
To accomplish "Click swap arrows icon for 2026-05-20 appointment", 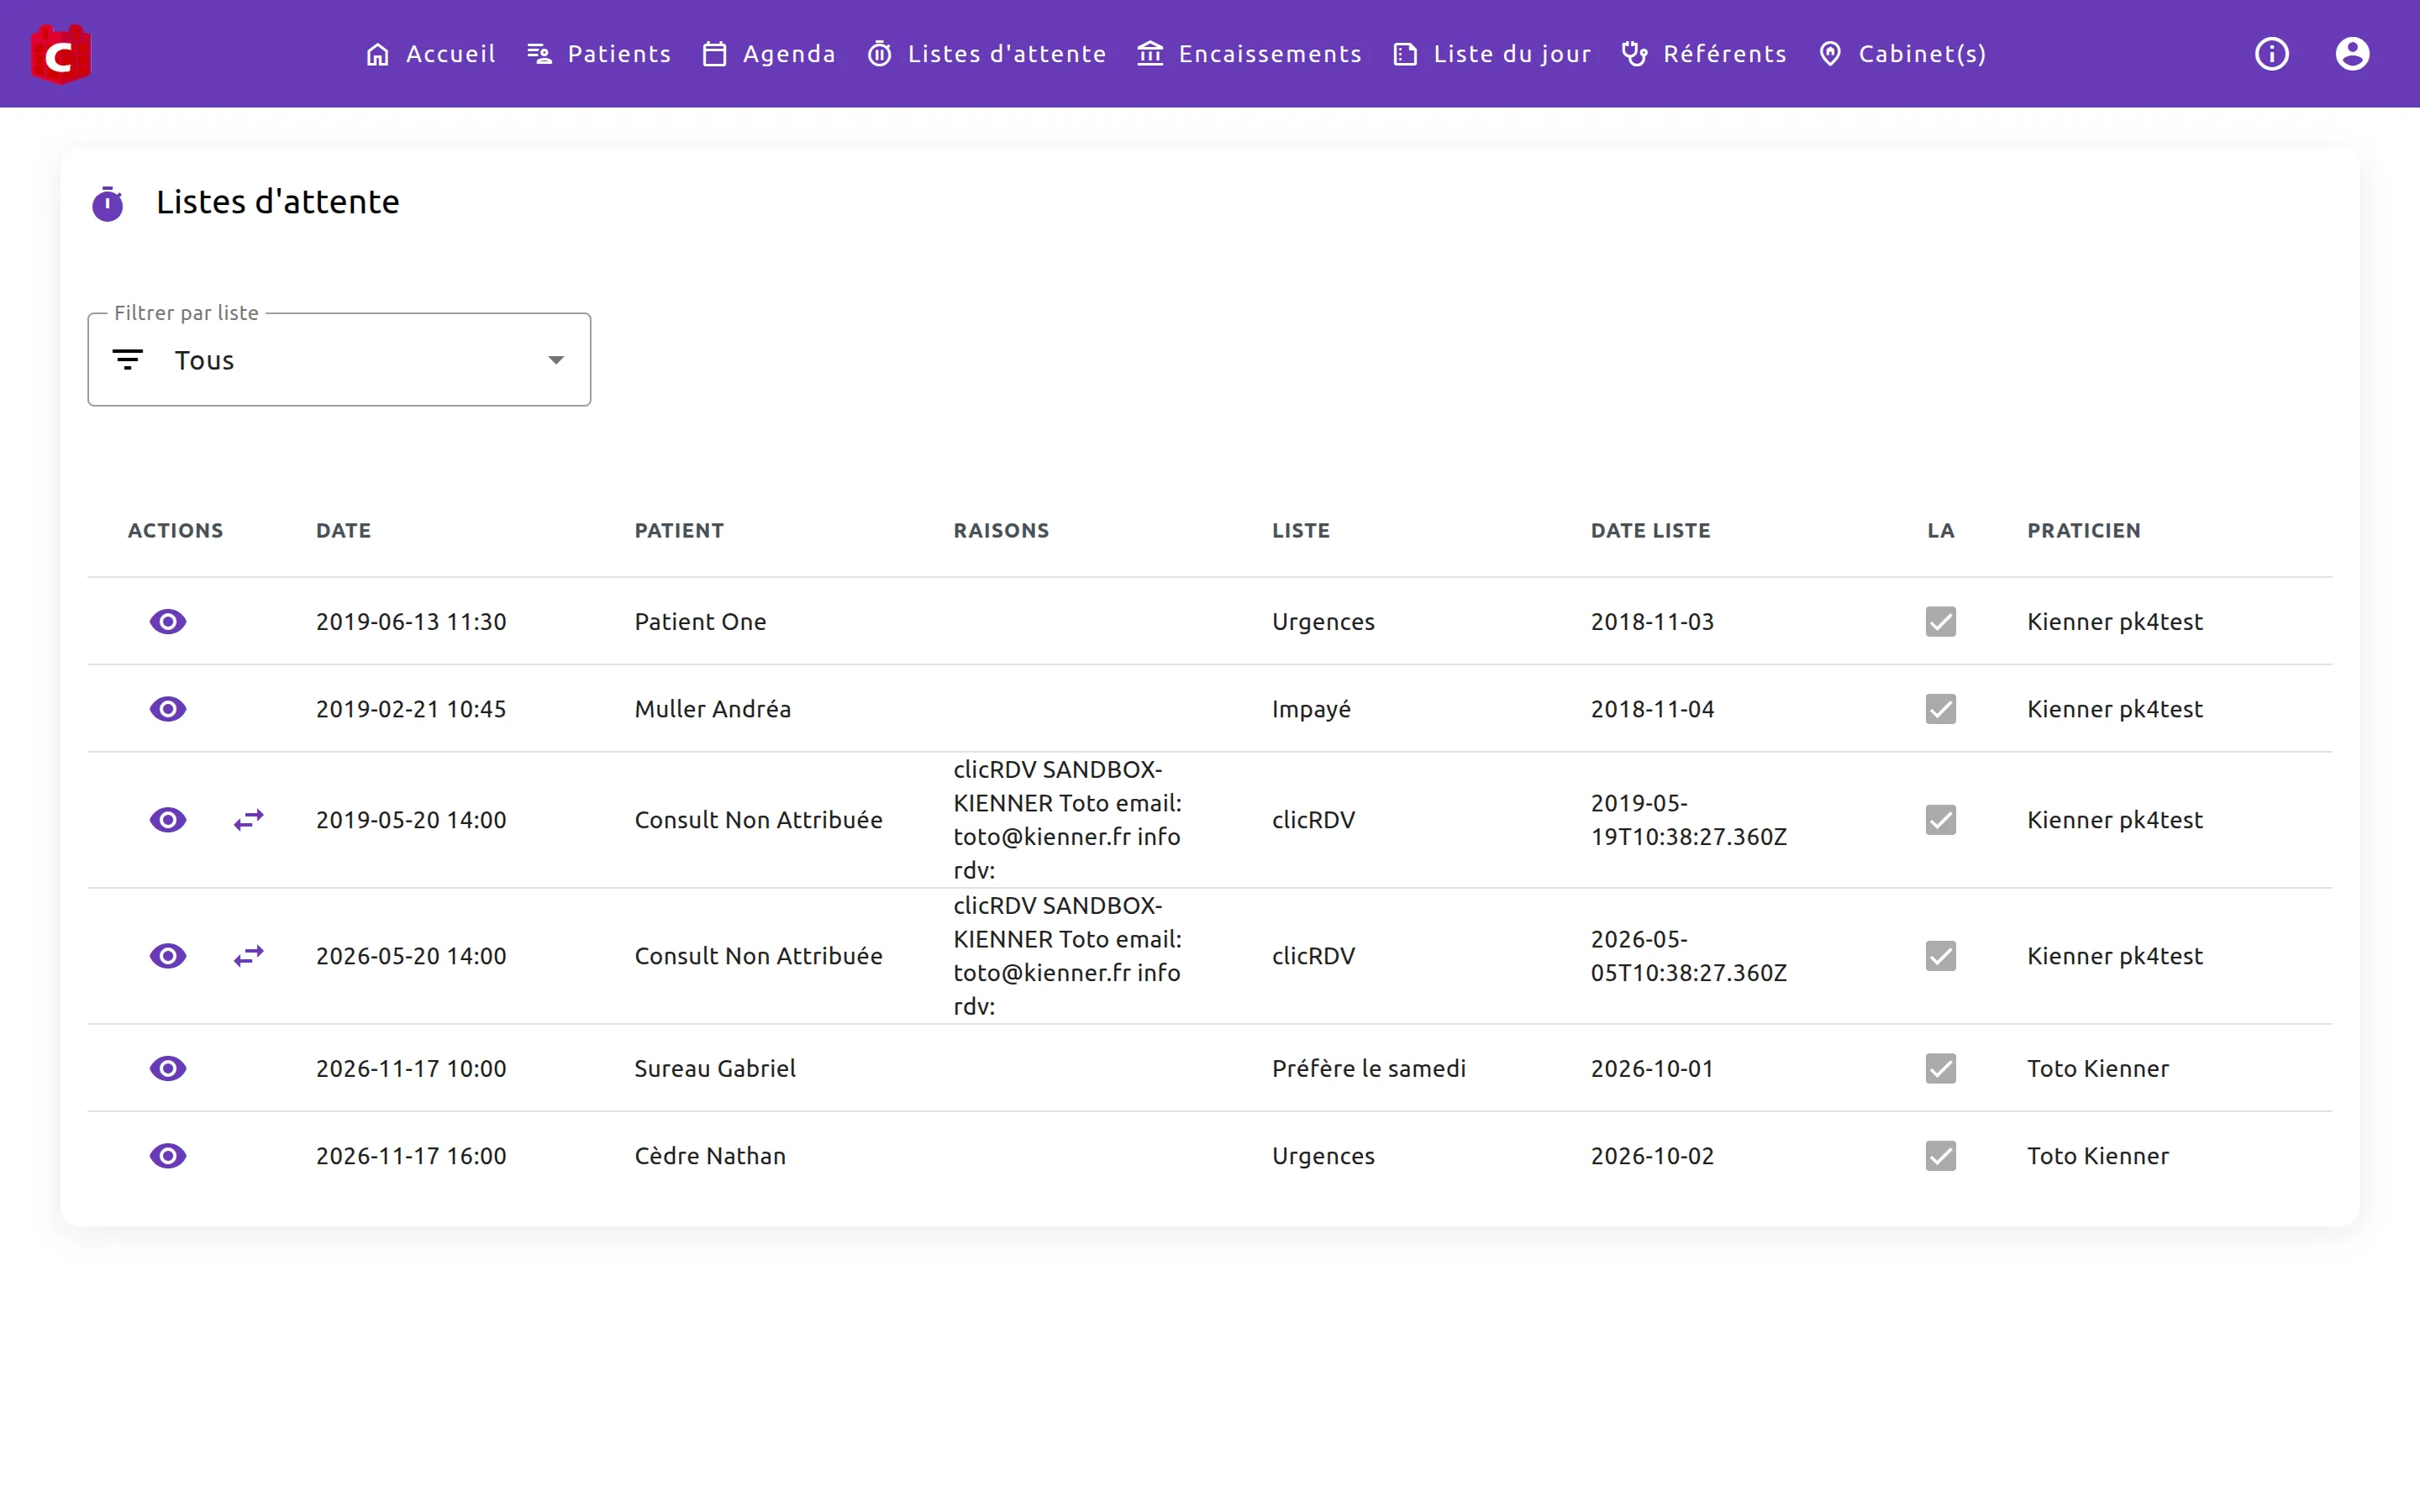I will pyautogui.click(x=249, y=956).
